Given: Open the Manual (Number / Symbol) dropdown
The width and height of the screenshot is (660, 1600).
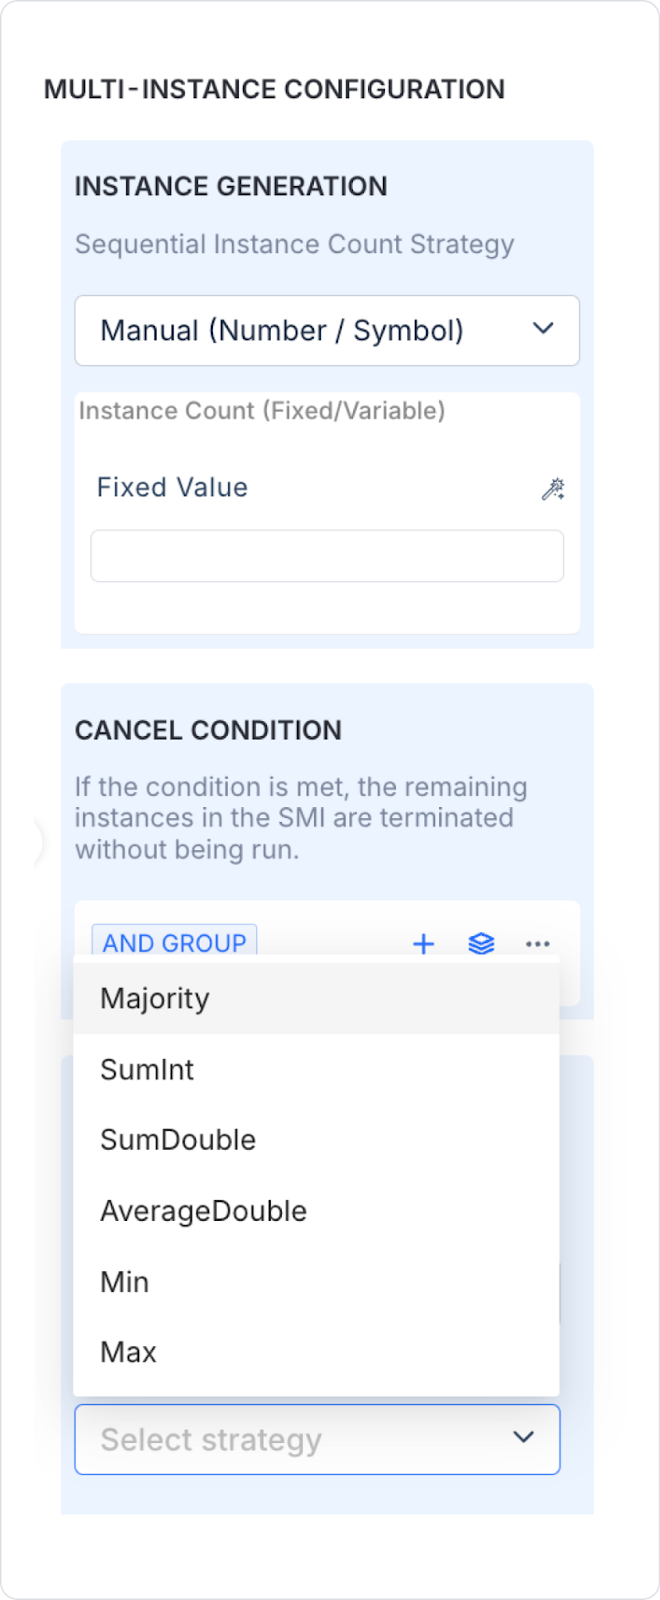Looking at the screenshot, I should click(x=327, y=330).
